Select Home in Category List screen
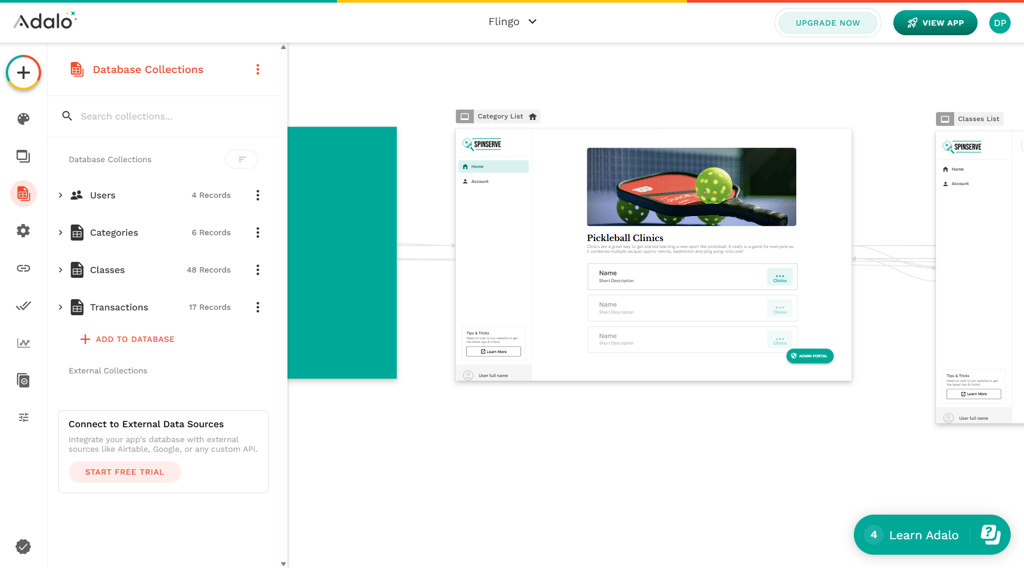 point(494,166)
